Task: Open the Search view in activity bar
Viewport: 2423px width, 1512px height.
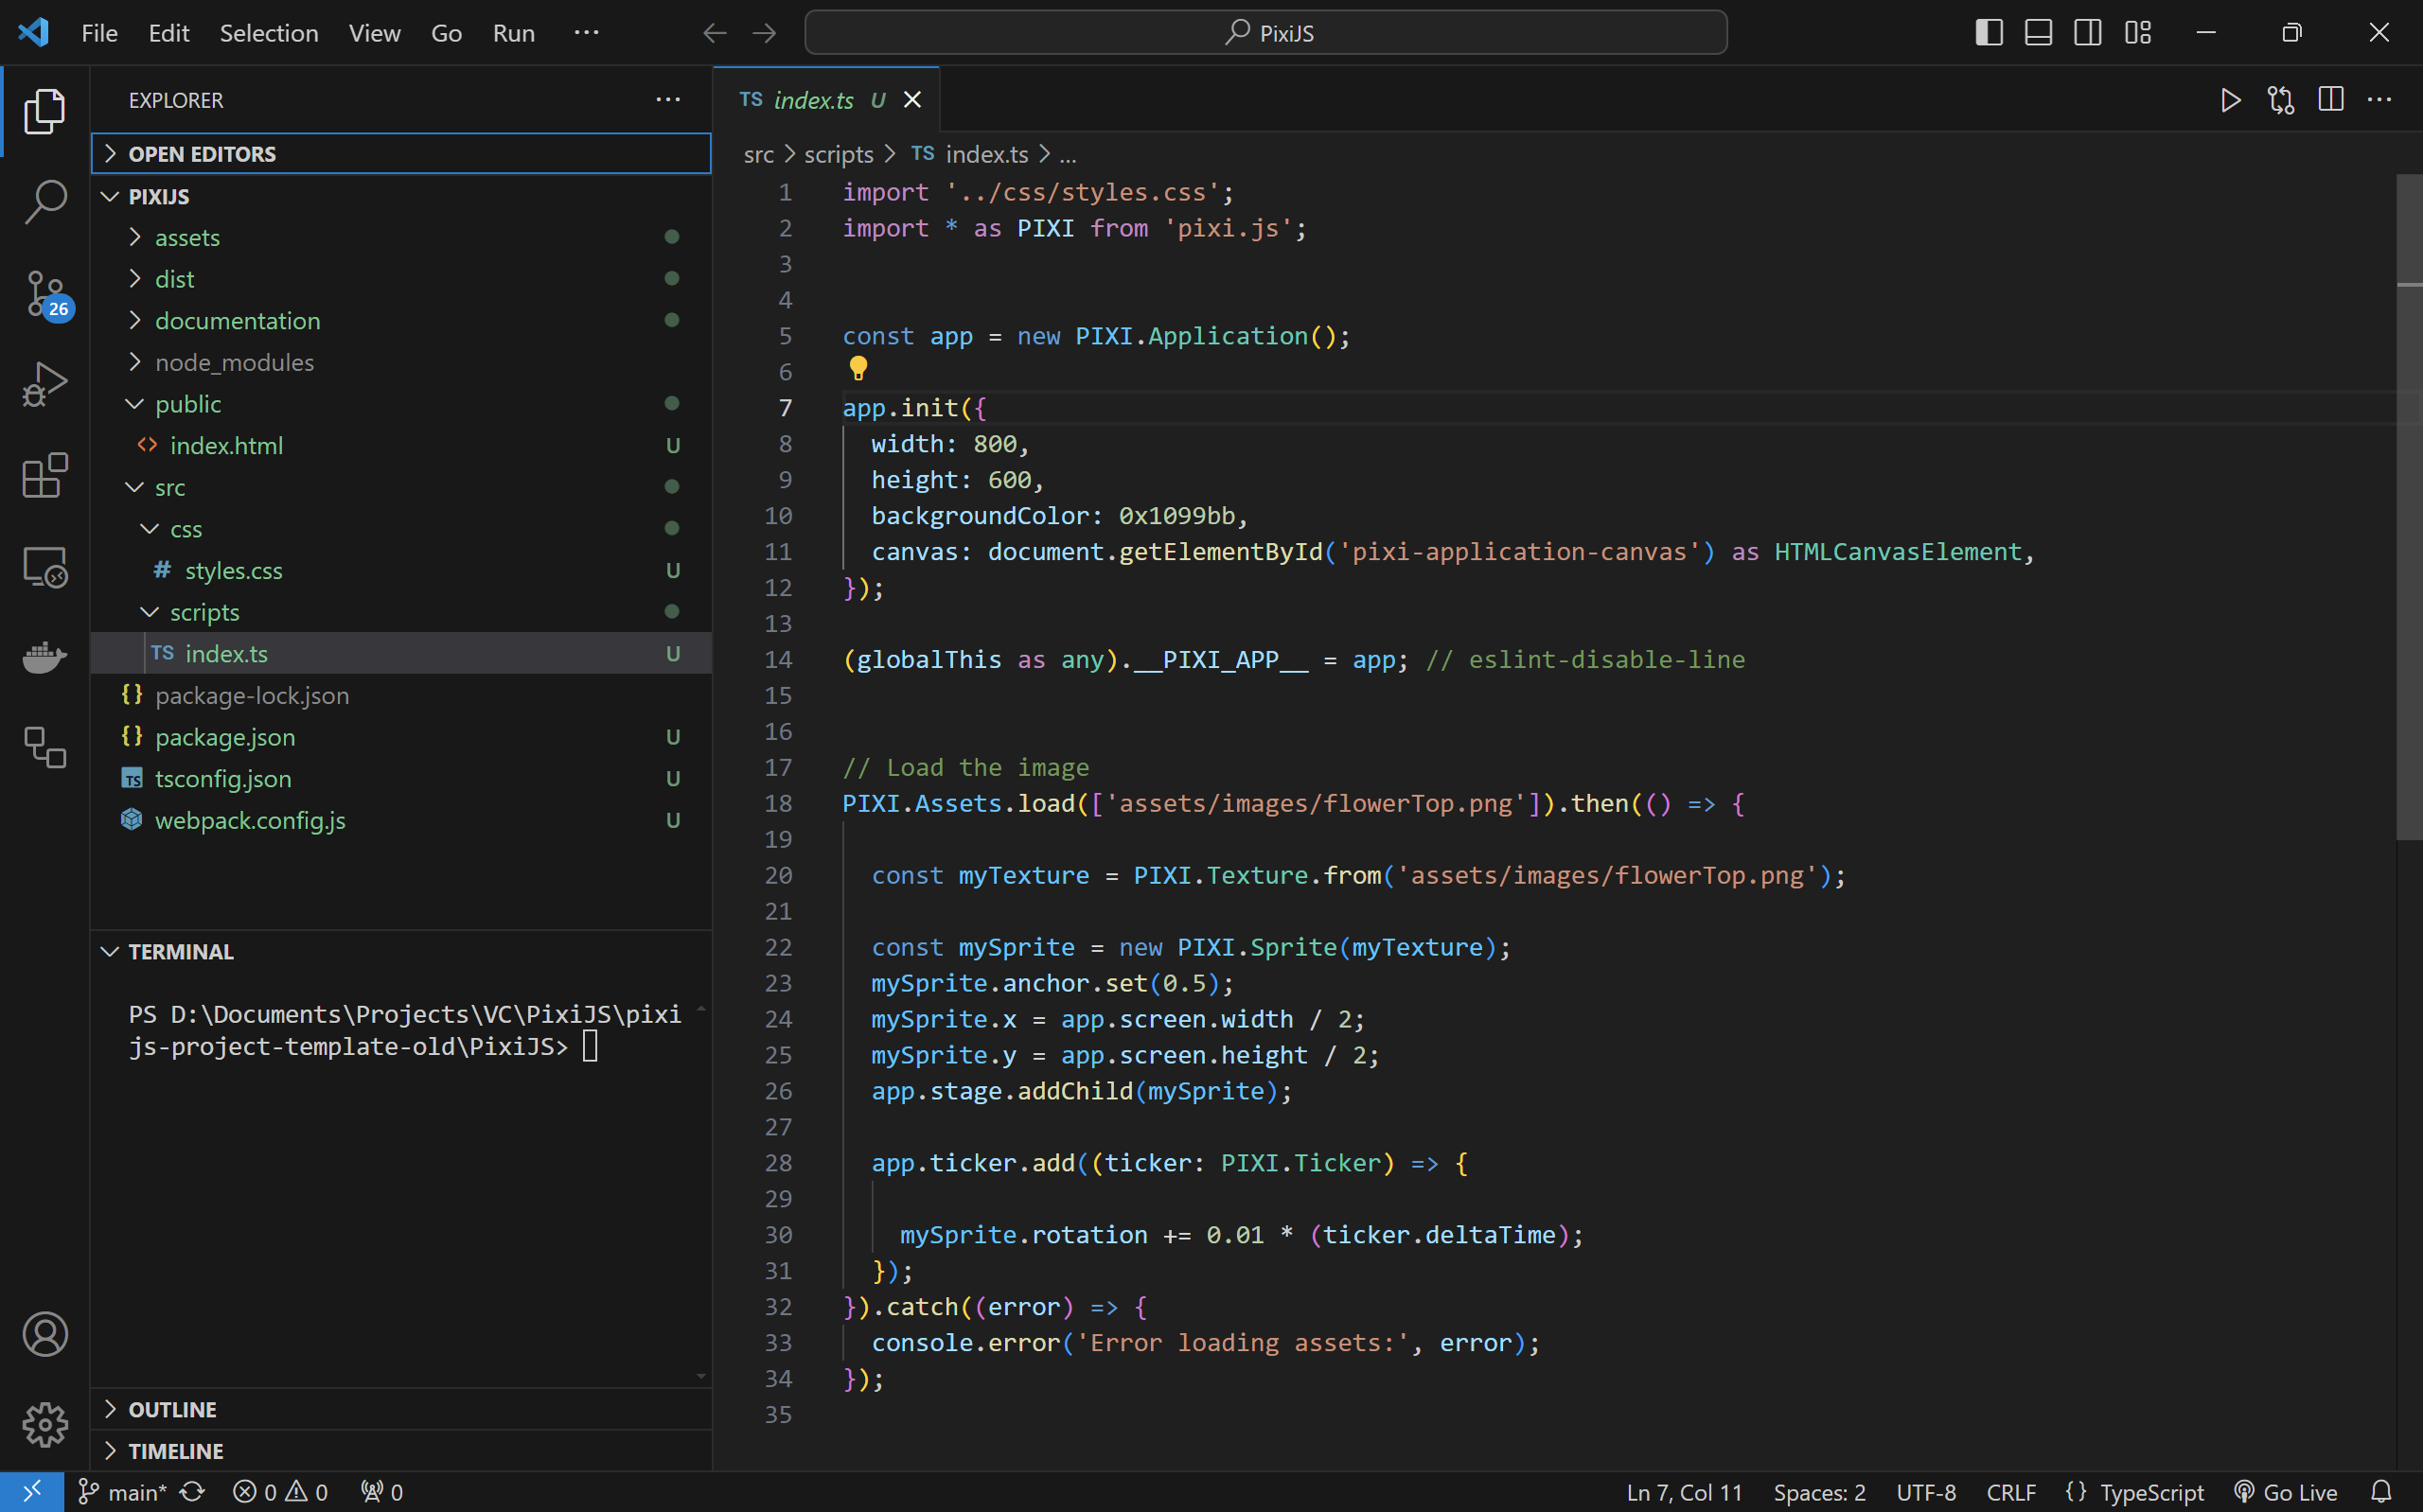Action: click(45, 201)
